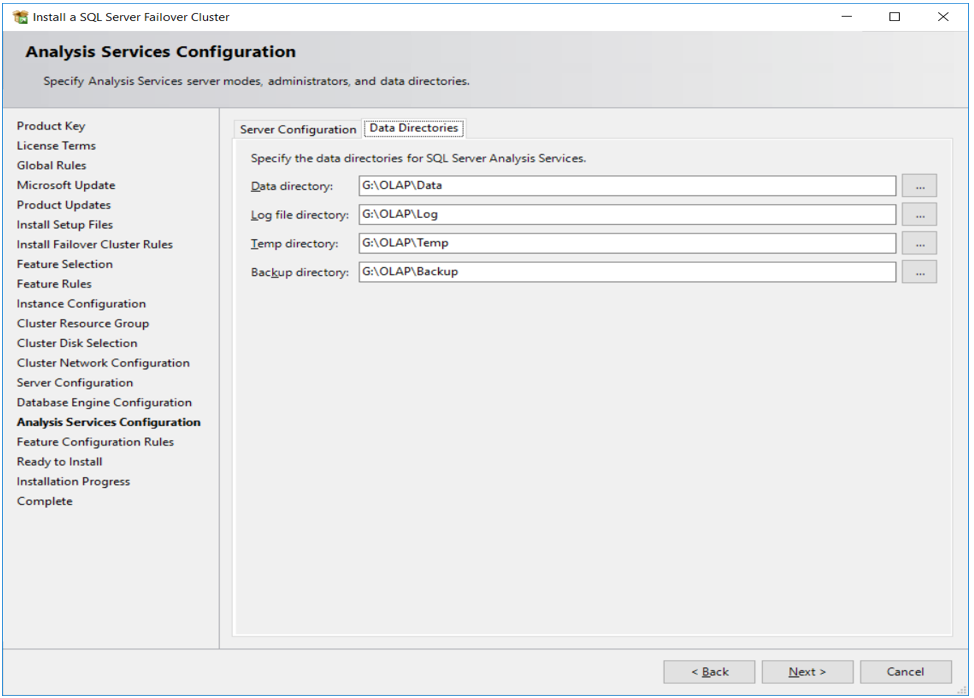Select Product Updates step in sidebar

(x=64, y=205)
